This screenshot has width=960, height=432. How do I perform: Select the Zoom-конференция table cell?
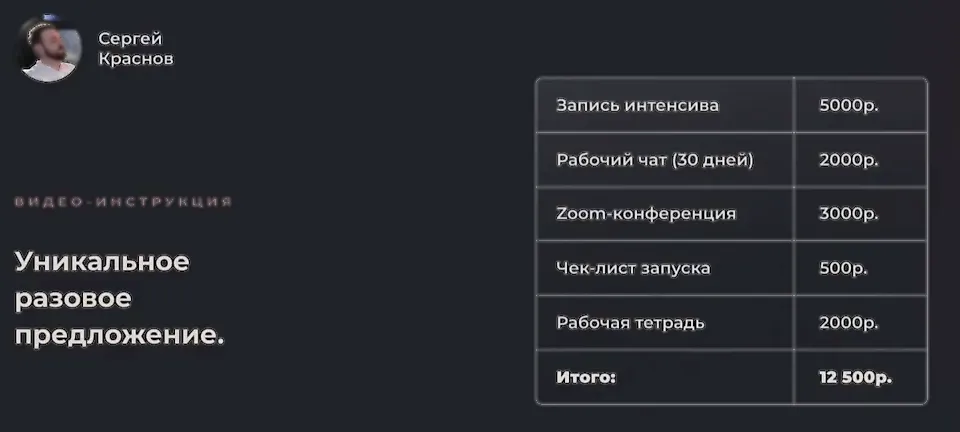[645, 214]
